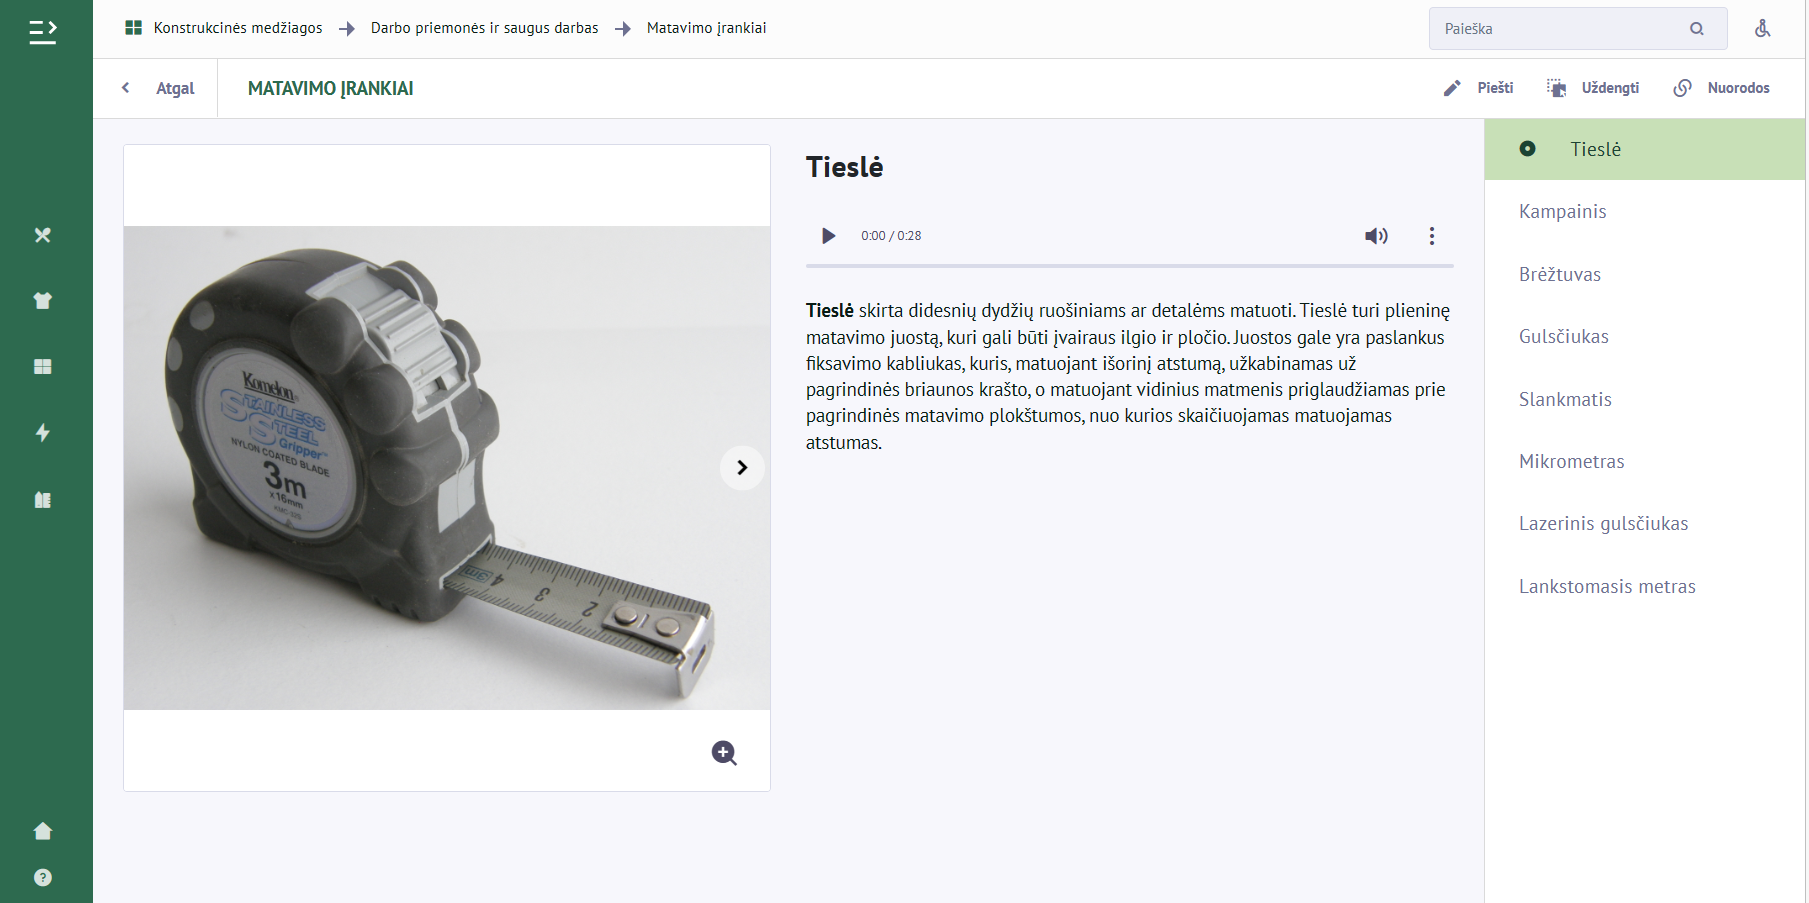Select the lightning bolt sidebar icon
Screen dimensions: 1809x903
43,433
